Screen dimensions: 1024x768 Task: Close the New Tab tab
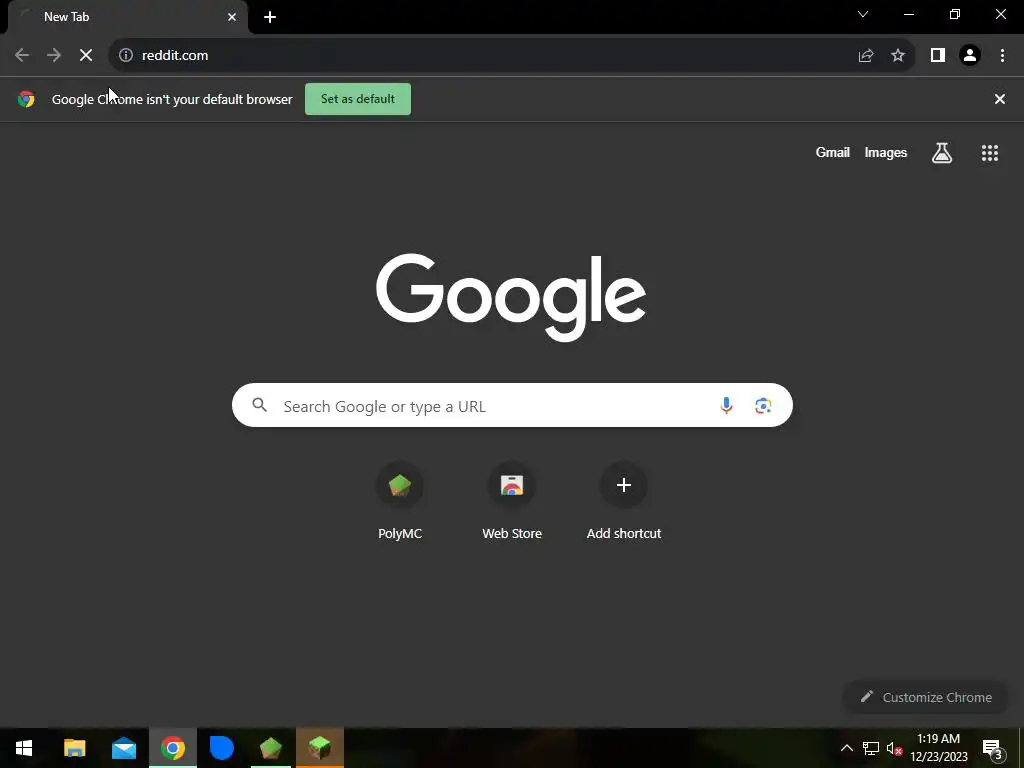pos(232,17)
